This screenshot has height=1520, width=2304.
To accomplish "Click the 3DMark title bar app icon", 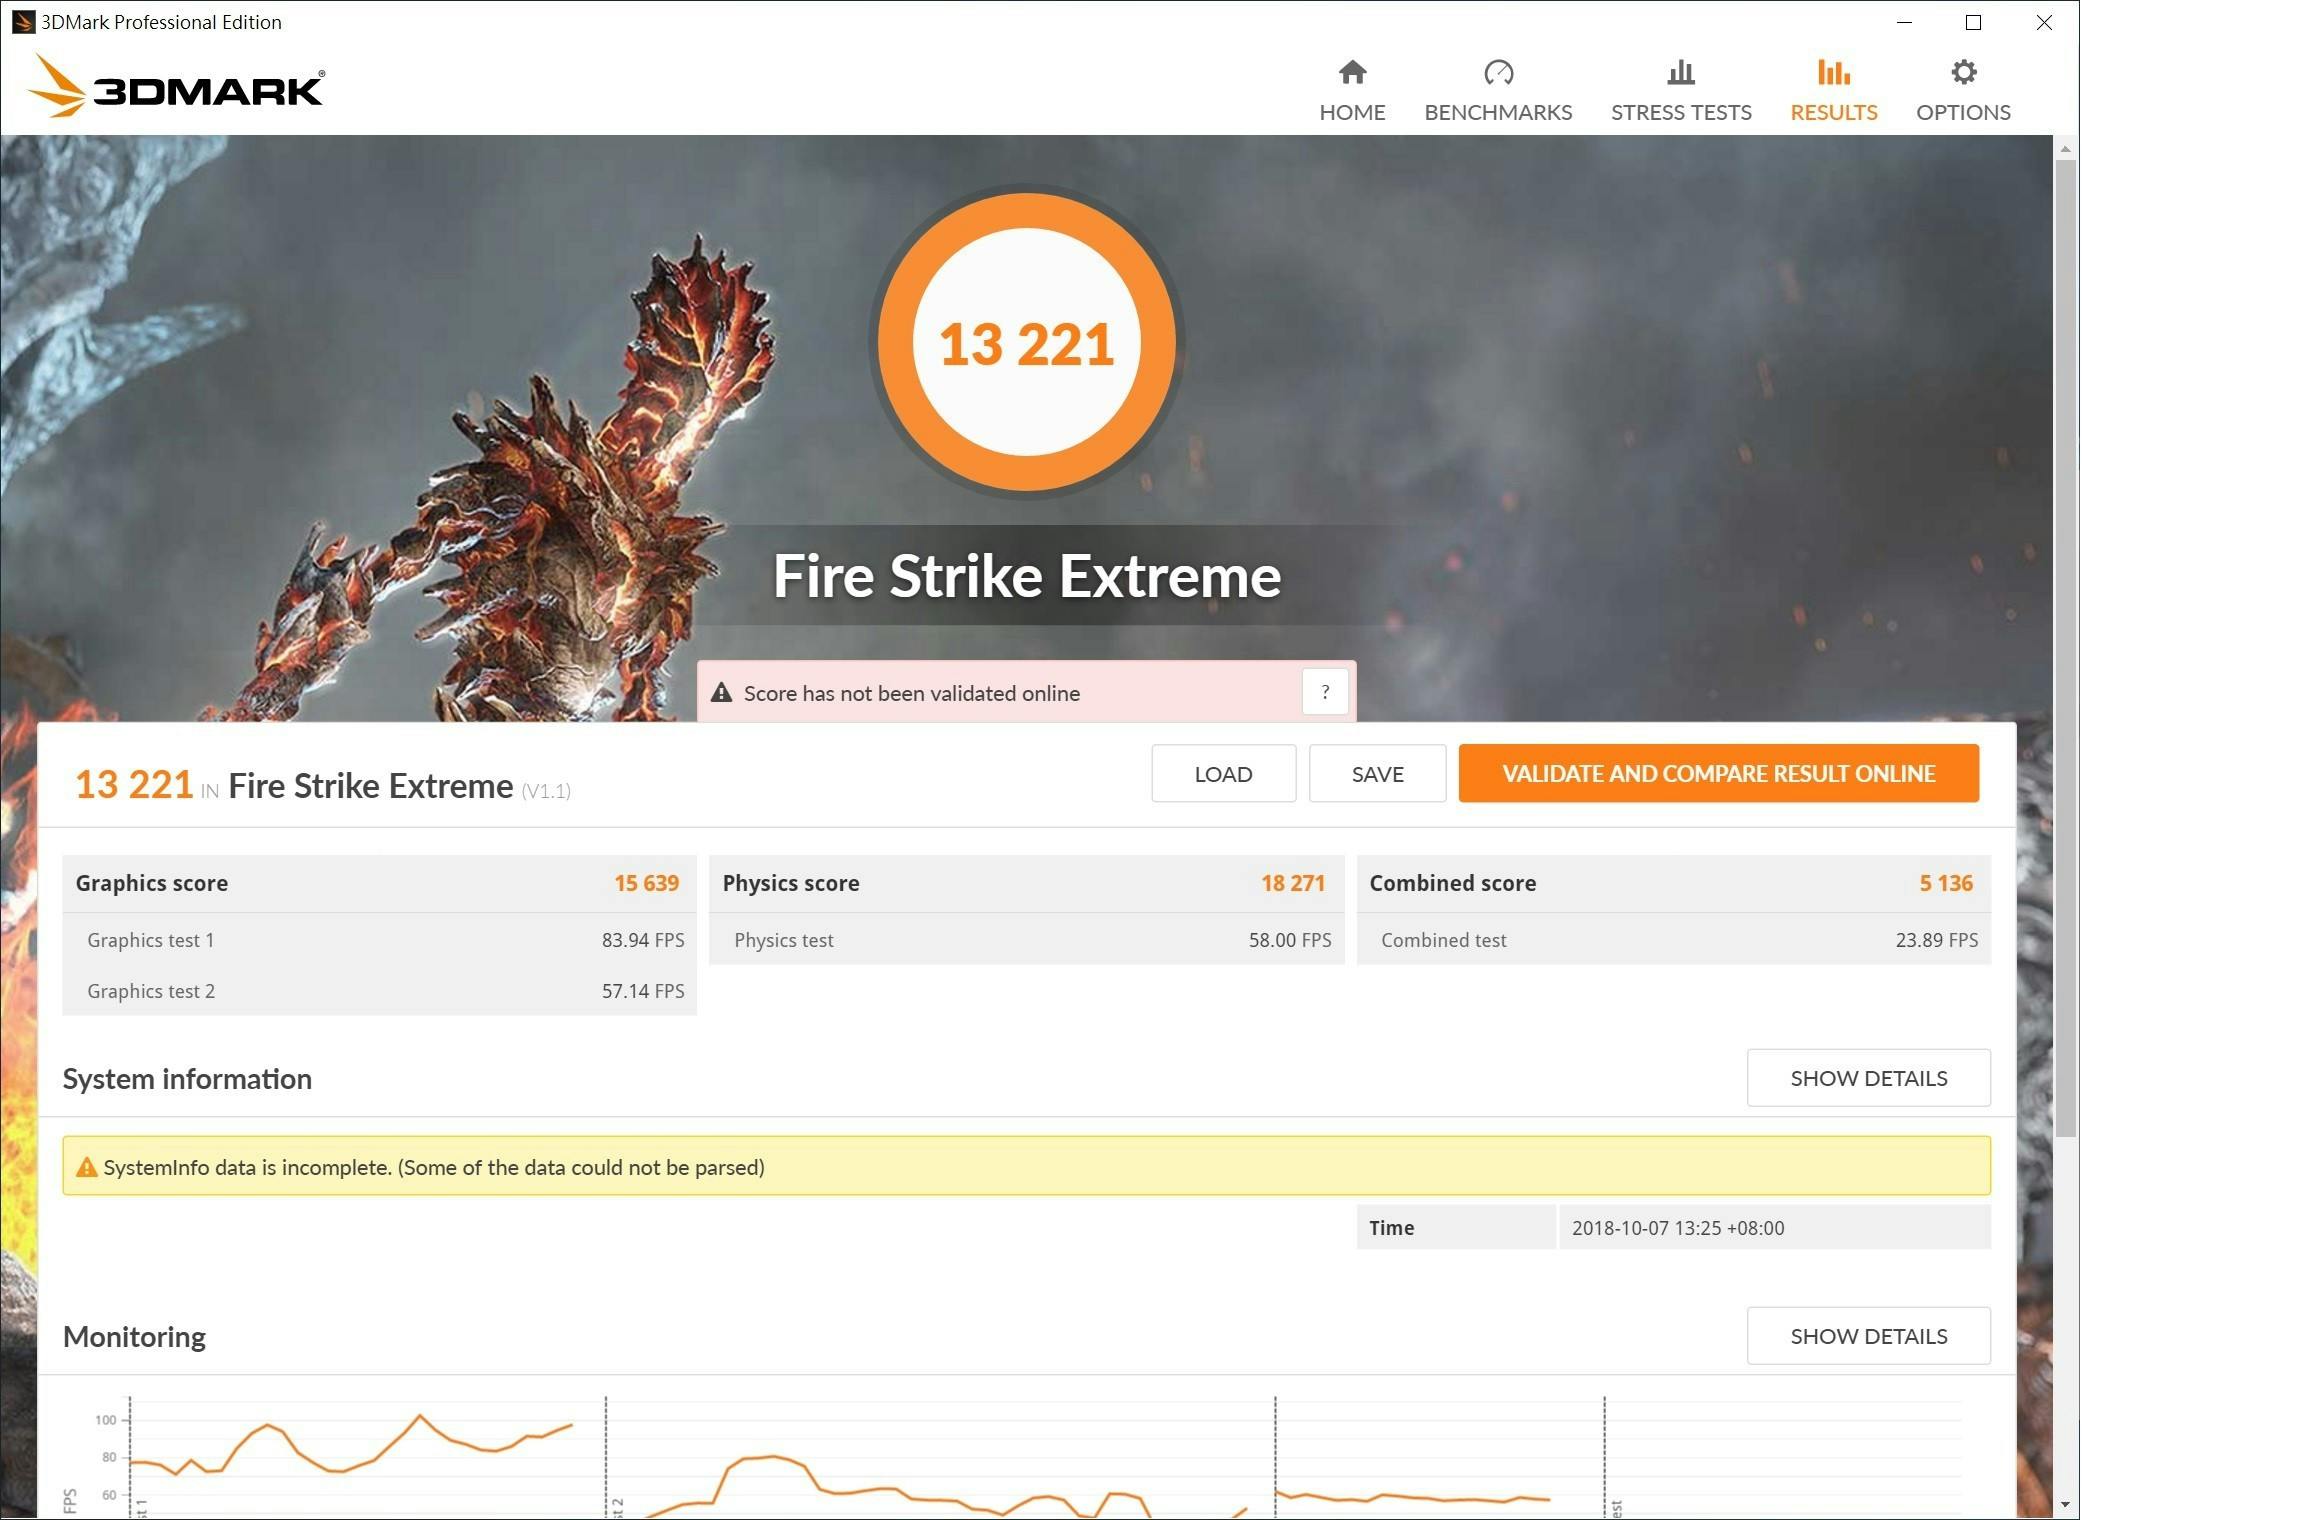I will point(22,21).
